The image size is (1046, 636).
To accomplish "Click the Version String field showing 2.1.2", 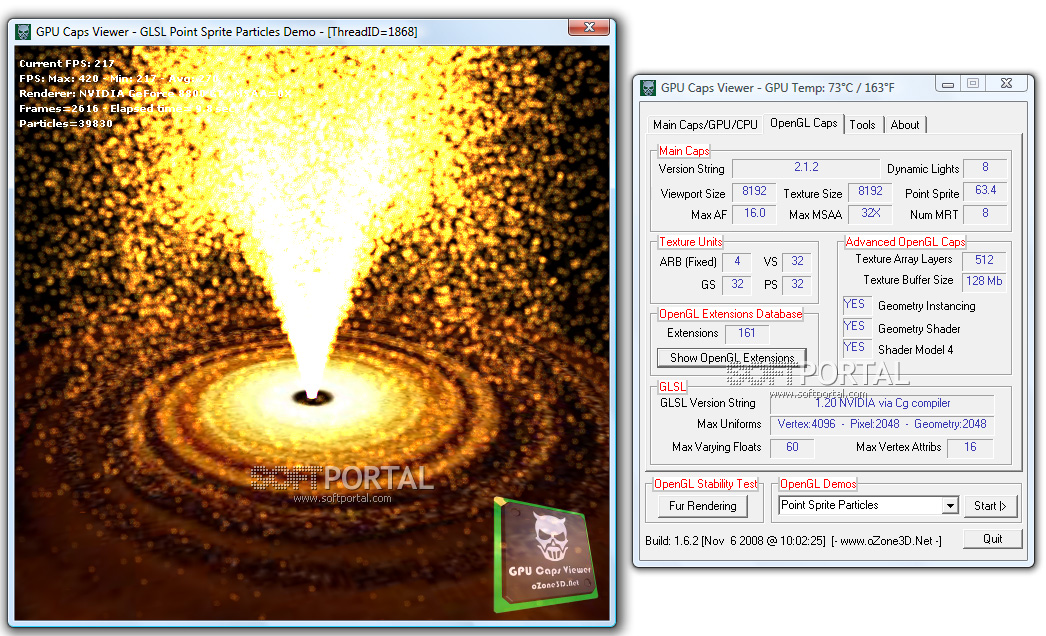I will point(806,168).
